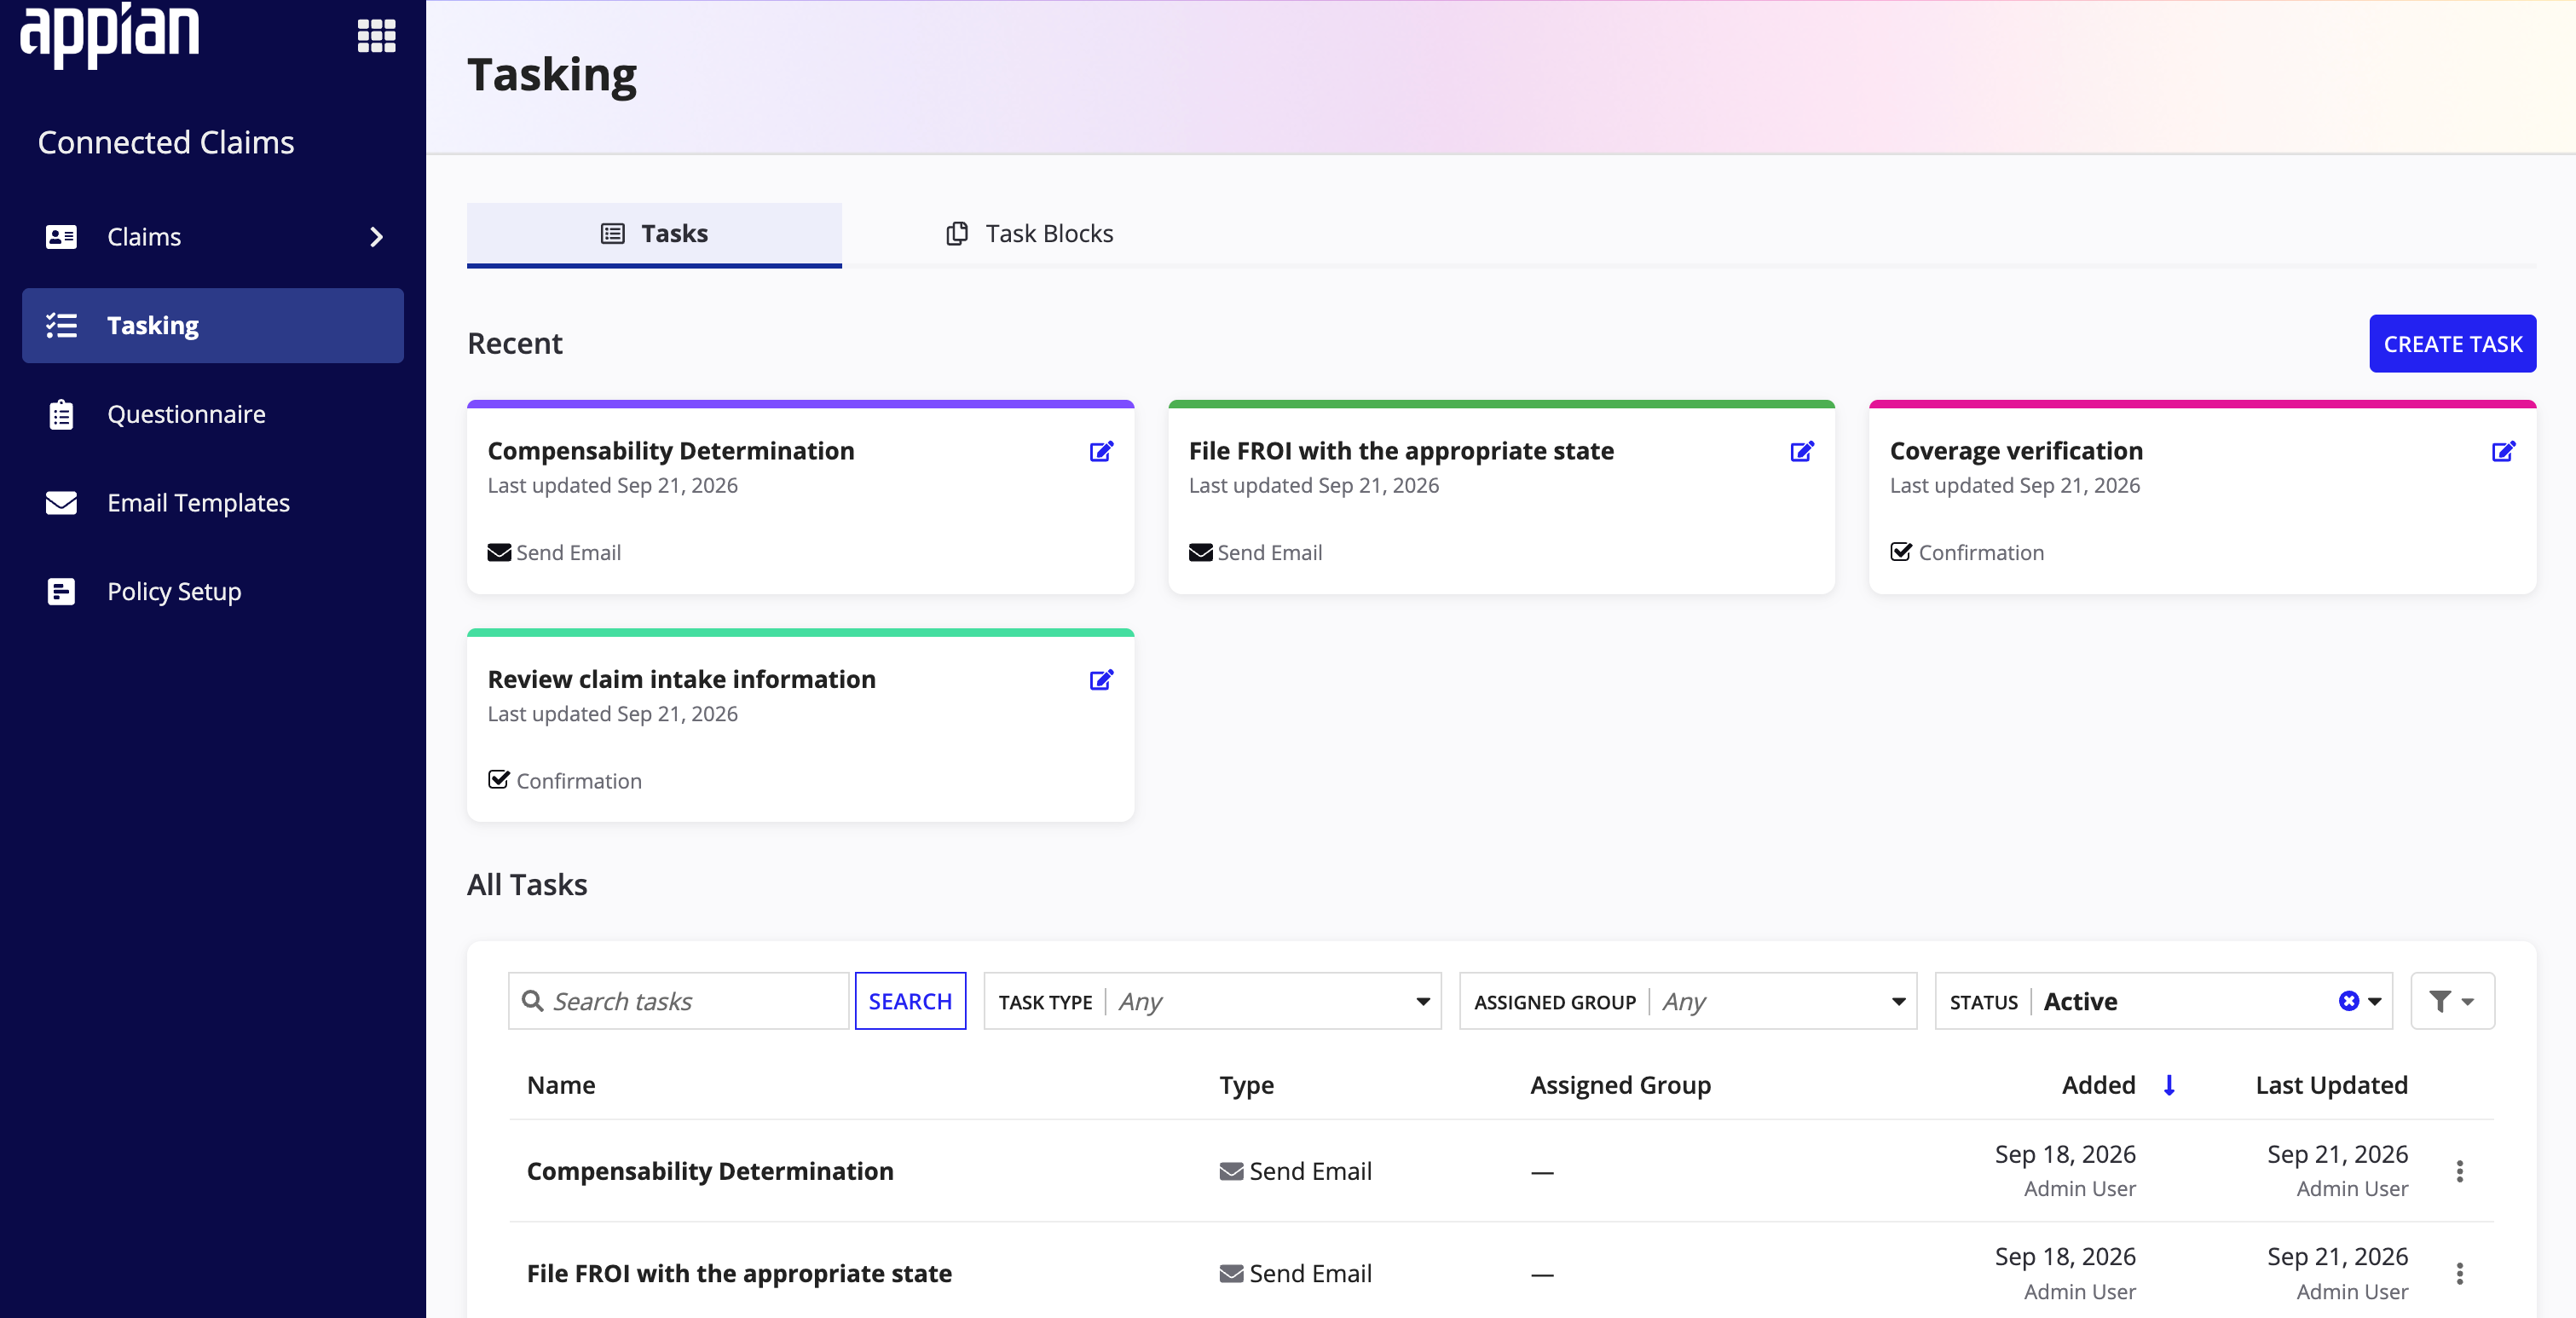The image size is (2576, 1318).
Task: Click the Create Task button
Action: pyautogui.click(x=2452, y=344)
